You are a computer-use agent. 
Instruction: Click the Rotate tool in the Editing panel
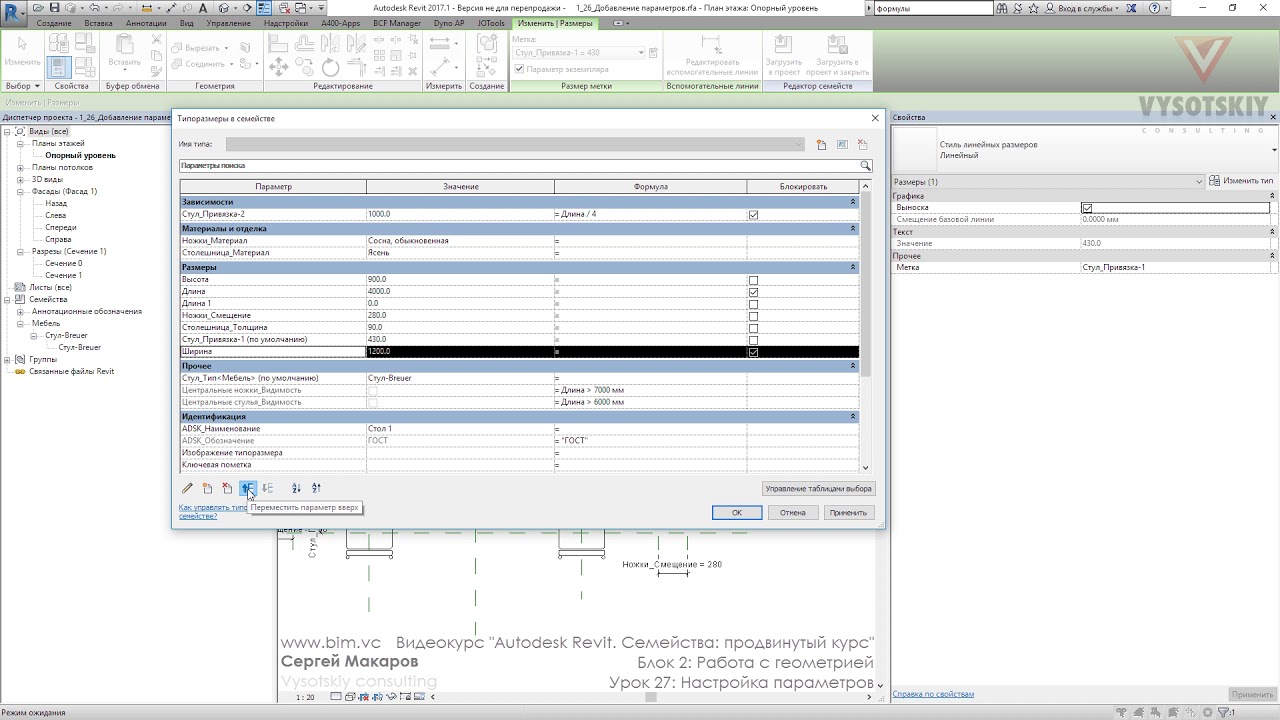point(330,67)
